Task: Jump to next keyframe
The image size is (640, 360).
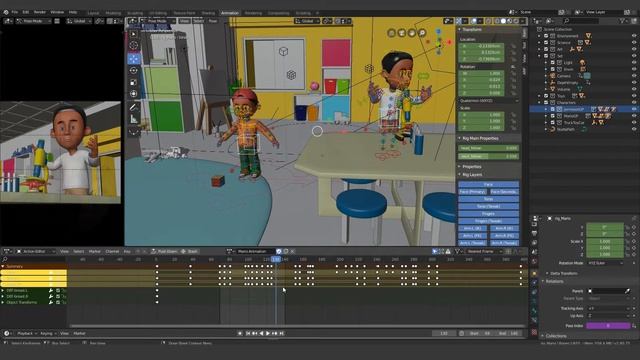Action: pyautogui.click(x=275, y=333)
